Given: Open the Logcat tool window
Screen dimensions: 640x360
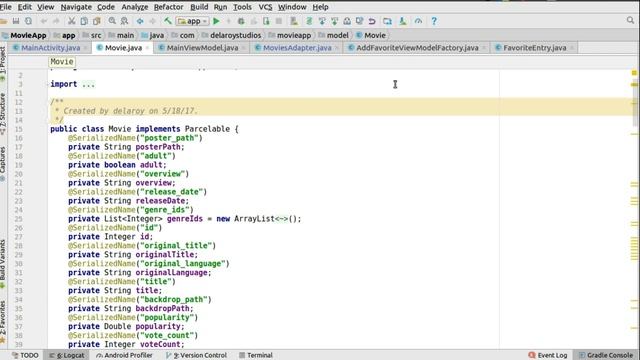Looking at the screenshot, I should (x=67, y=355).
